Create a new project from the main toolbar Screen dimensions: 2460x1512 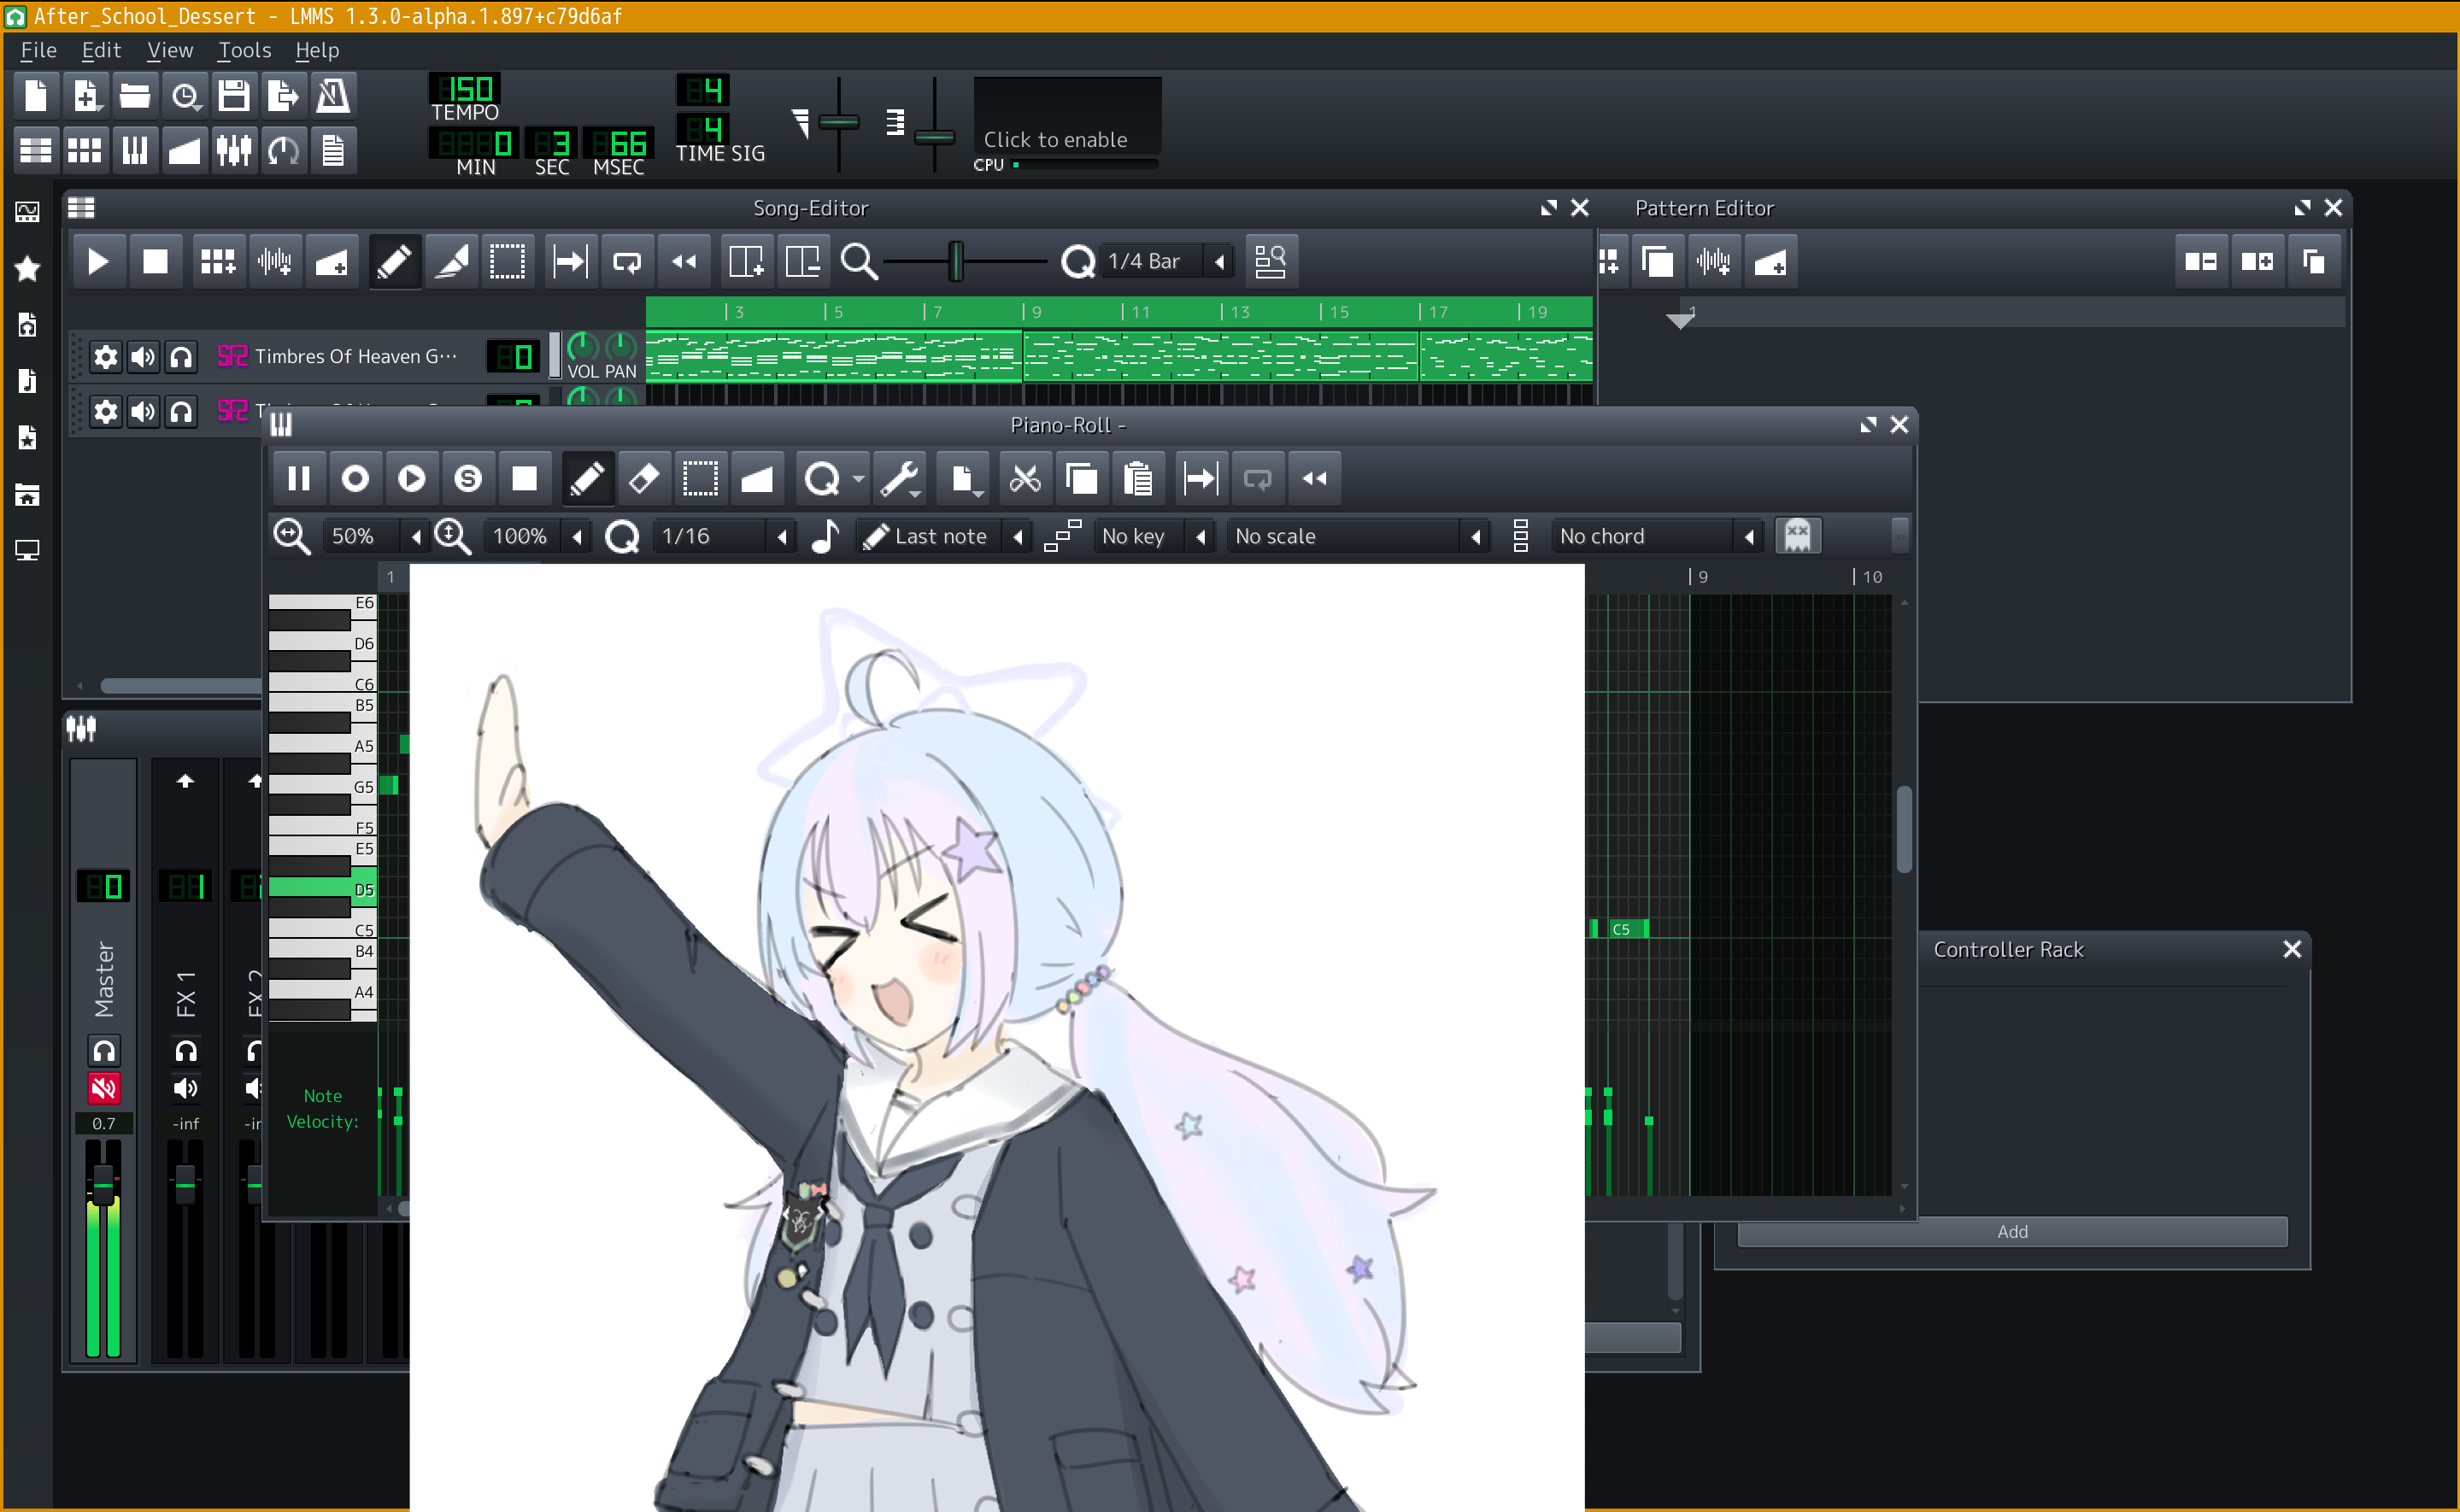[35, 96]
